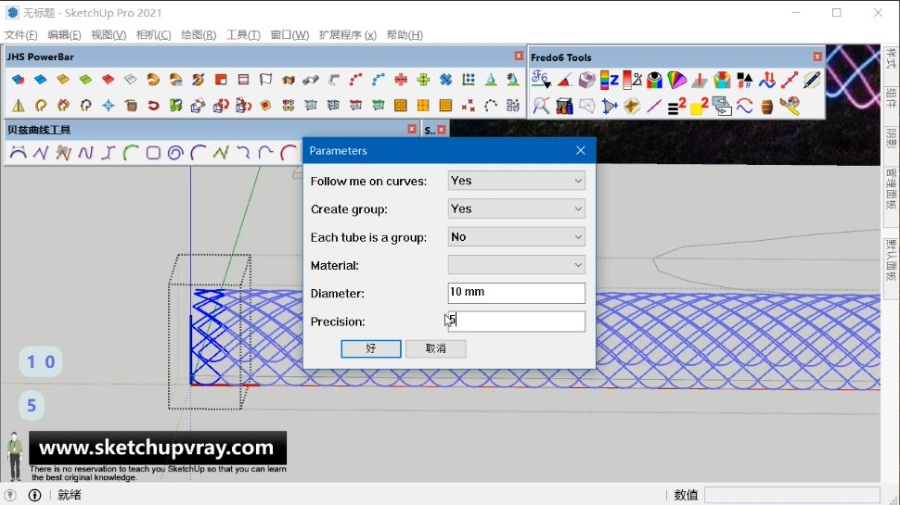Expand the Each tube is a group dropdown
Viewport: 900px width, 505px height.
516,237
